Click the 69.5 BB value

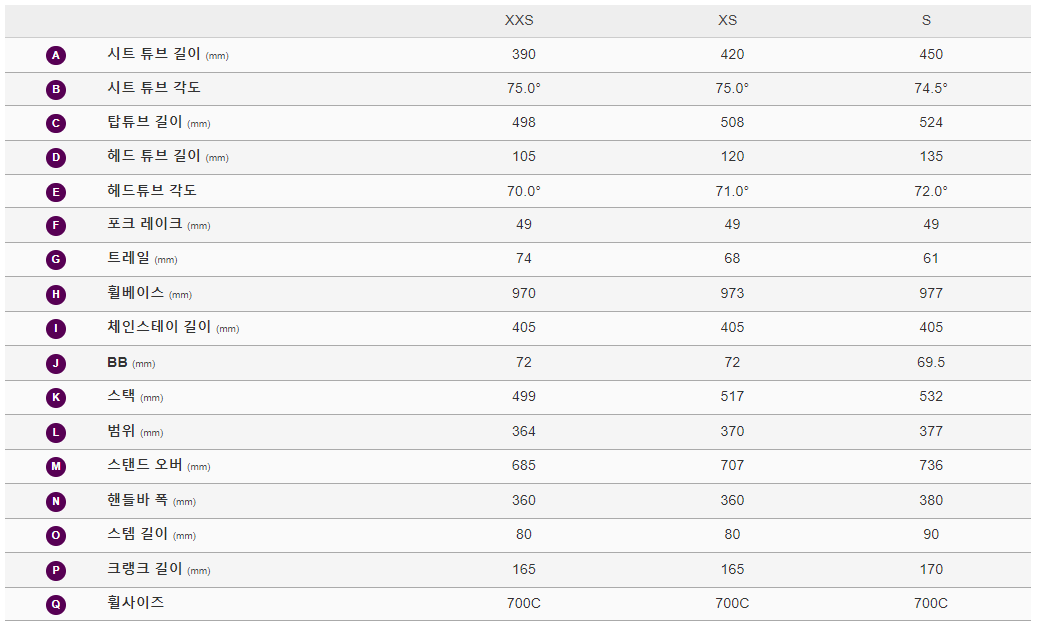tap(931, 362)
